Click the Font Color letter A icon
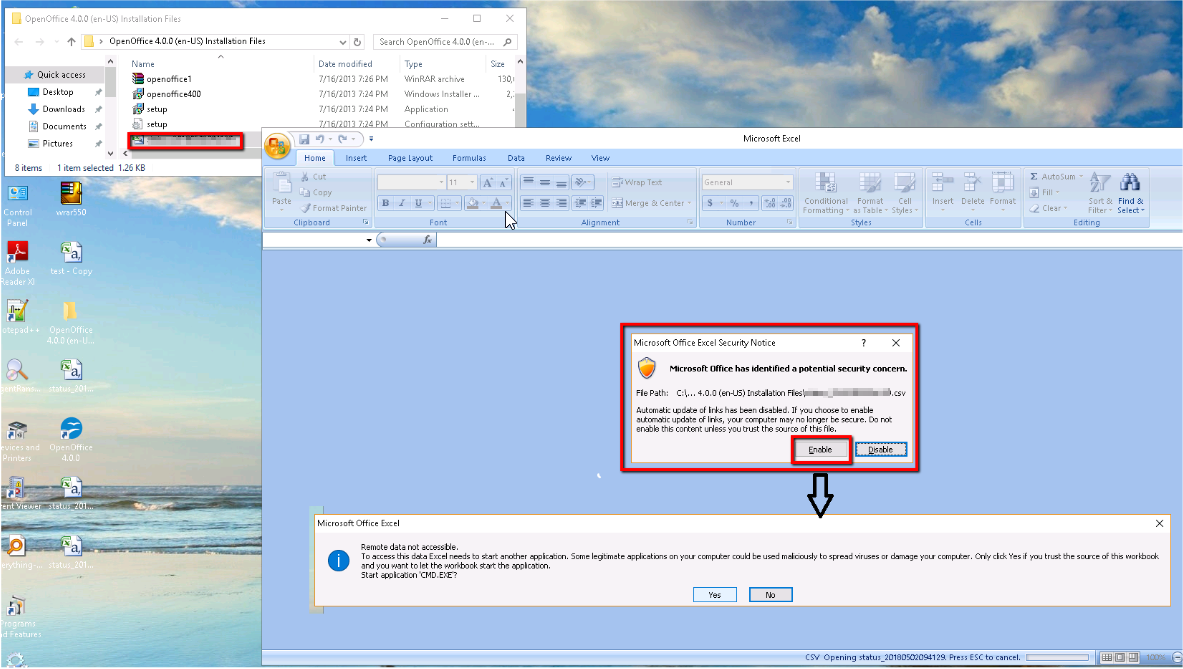The image size is (1183, 669). (x=496, y=203)
